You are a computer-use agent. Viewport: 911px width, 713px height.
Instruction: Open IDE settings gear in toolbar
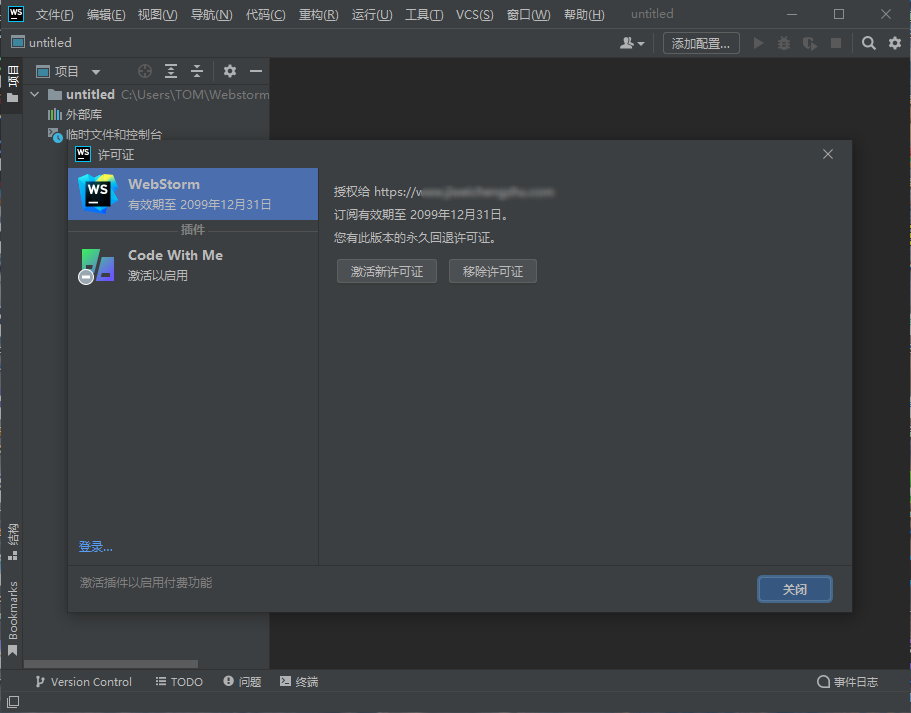pyautogui.click(x=895, y=43)
